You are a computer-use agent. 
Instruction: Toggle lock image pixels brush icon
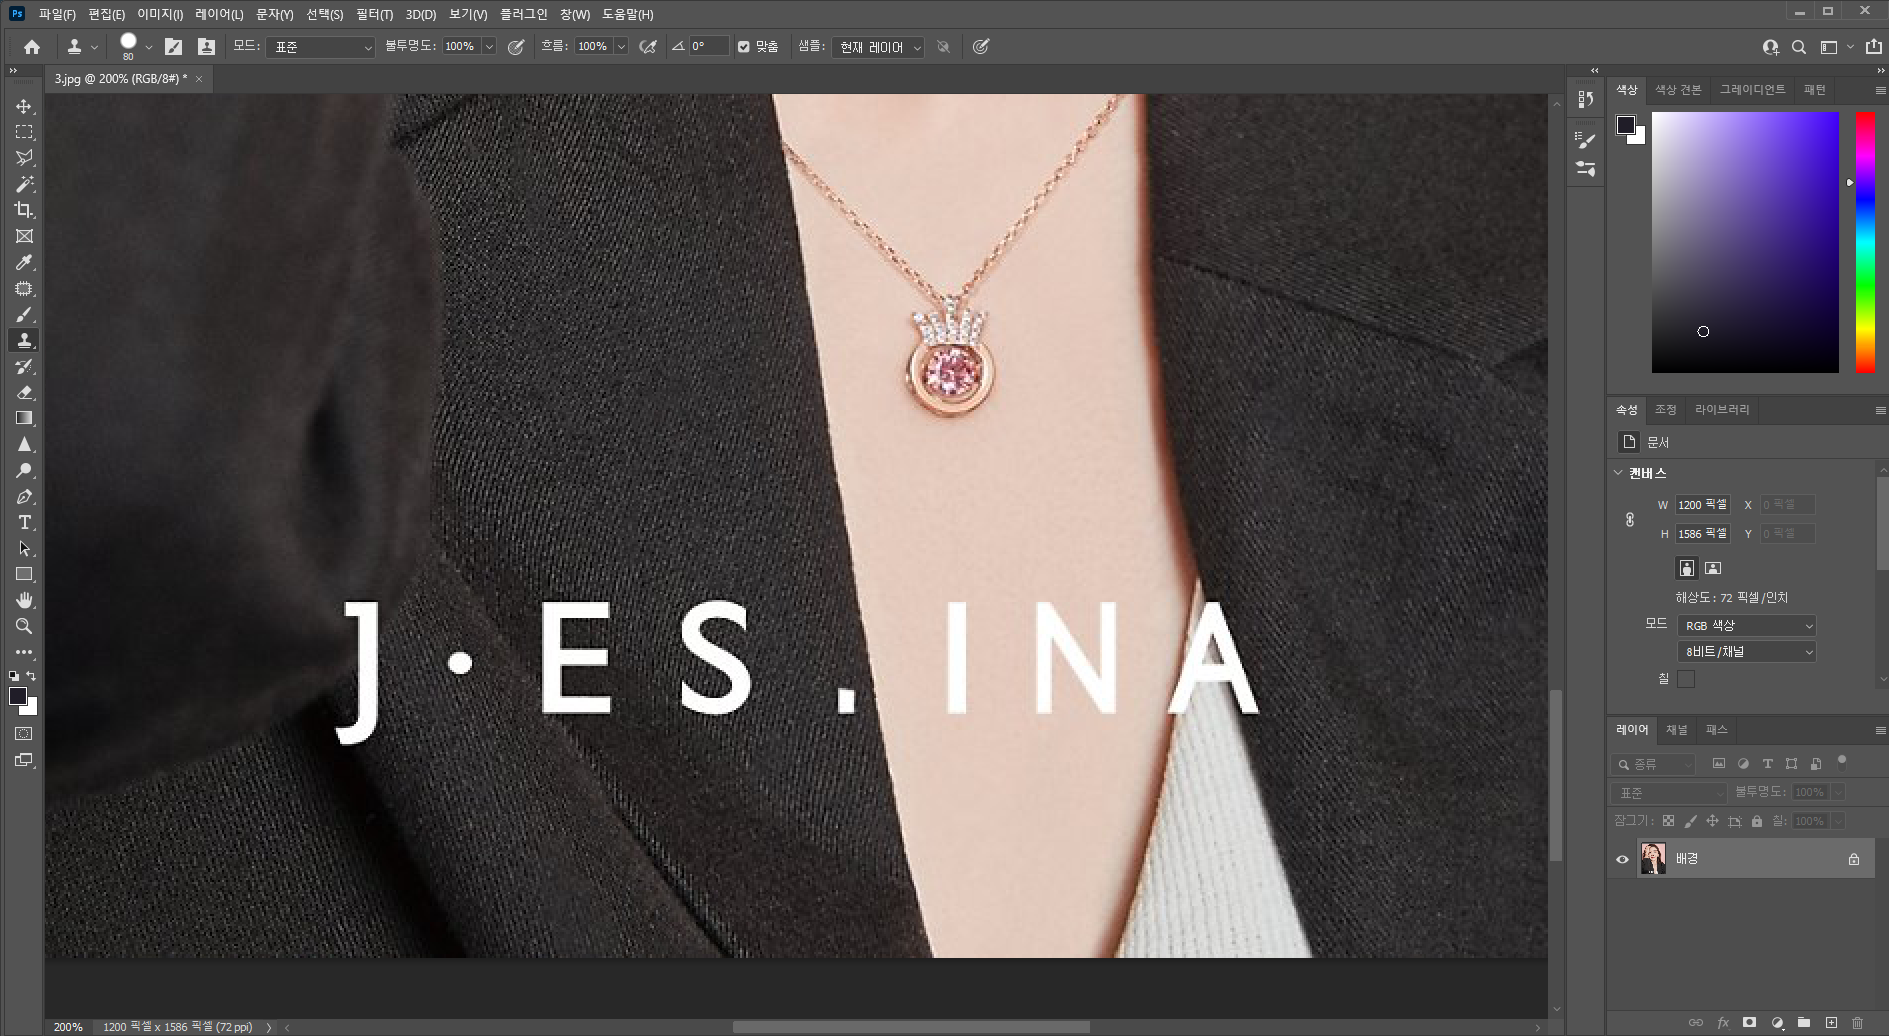1690,821
